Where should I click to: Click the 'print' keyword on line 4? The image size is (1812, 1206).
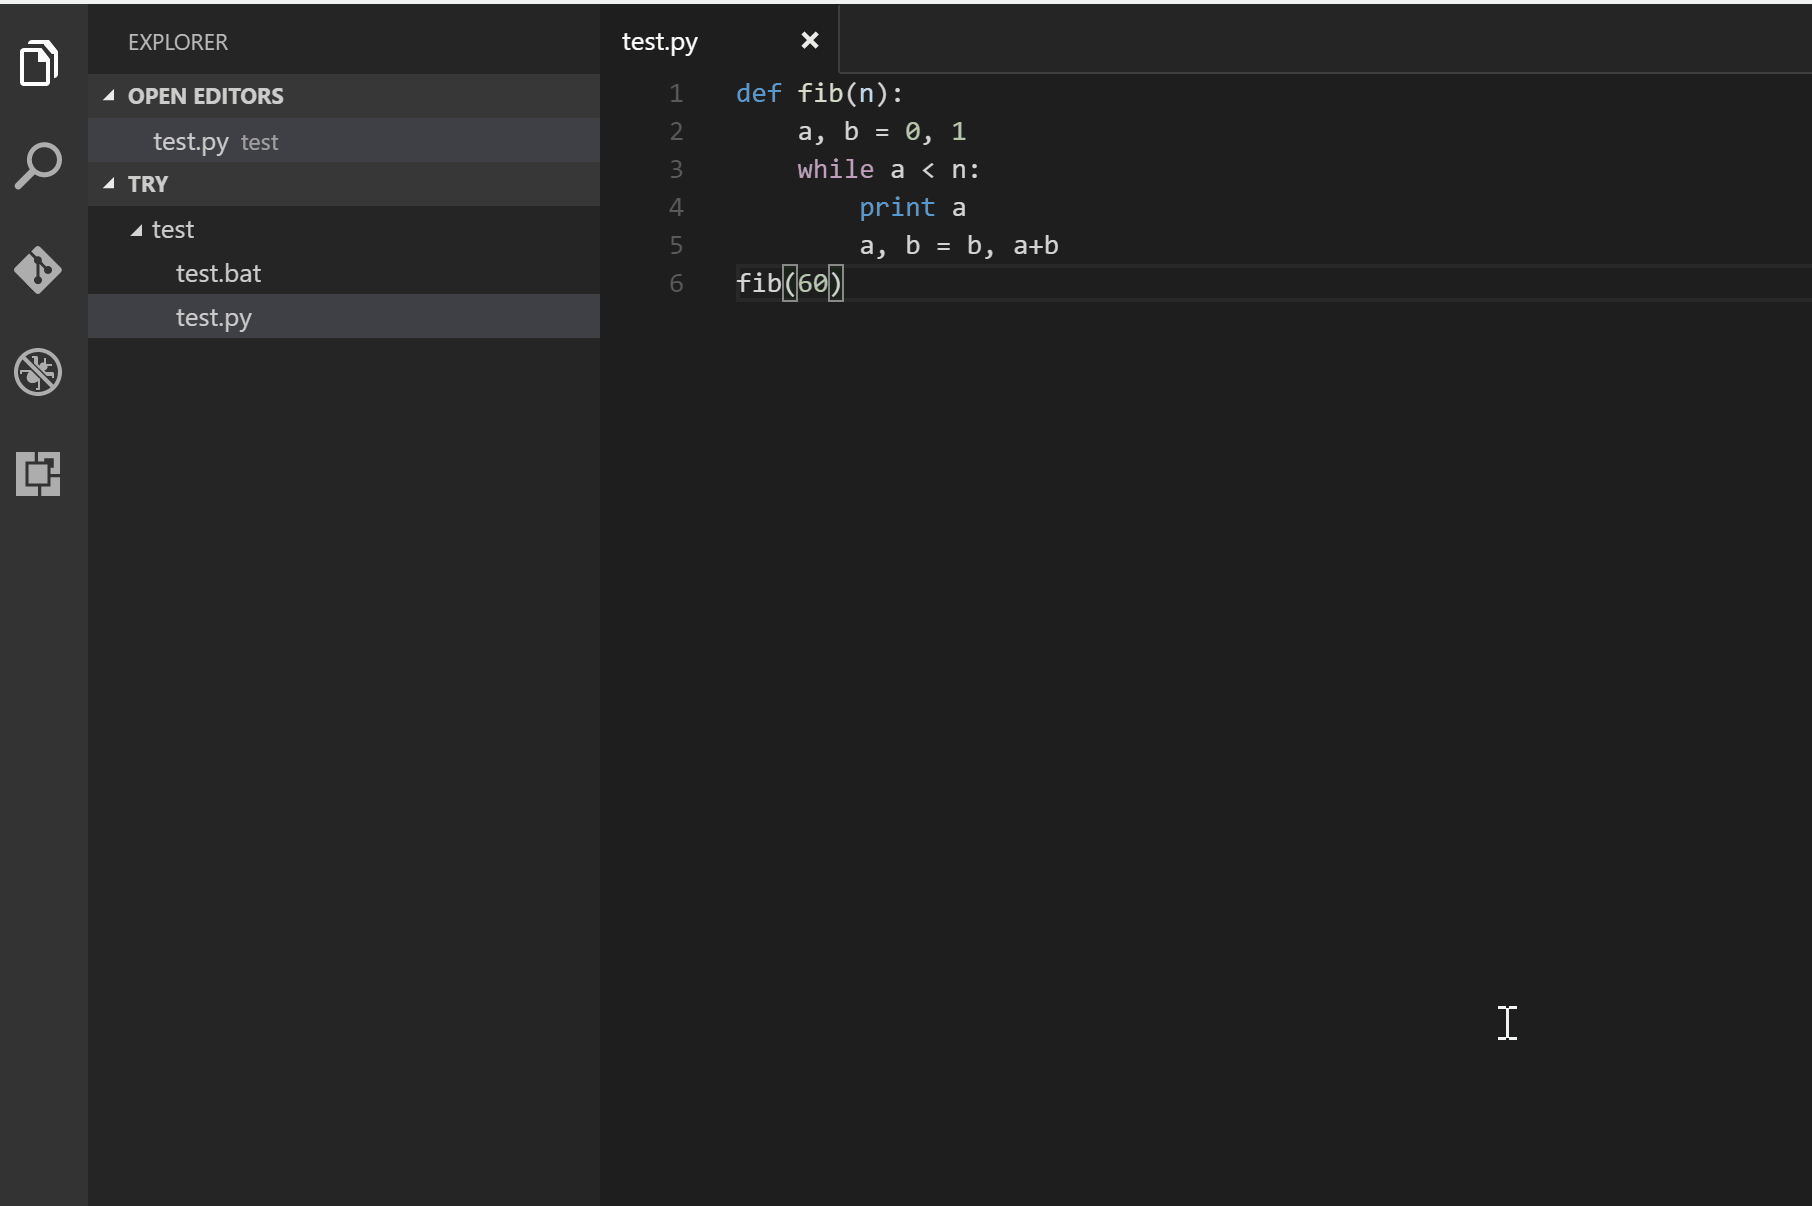[x=897, y=207]
